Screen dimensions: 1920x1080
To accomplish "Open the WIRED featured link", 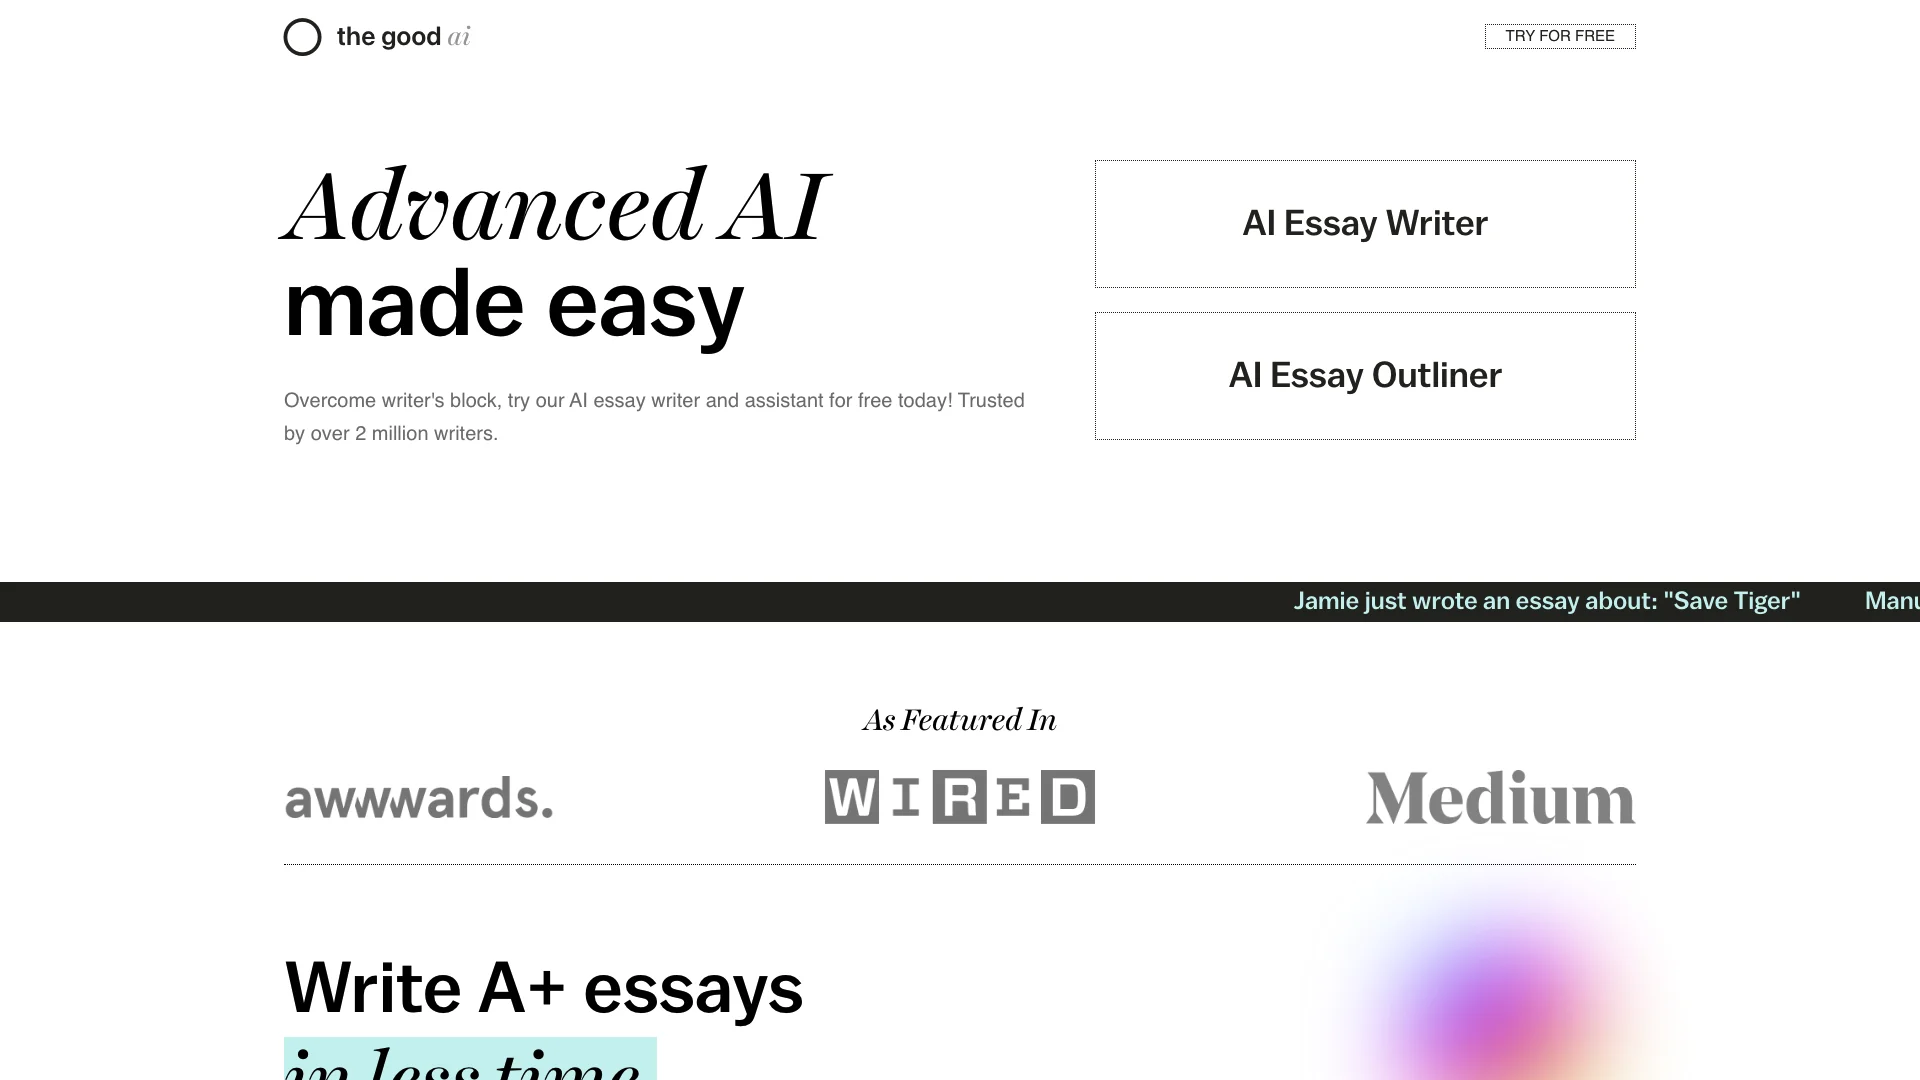I will [x=960, y=796].
